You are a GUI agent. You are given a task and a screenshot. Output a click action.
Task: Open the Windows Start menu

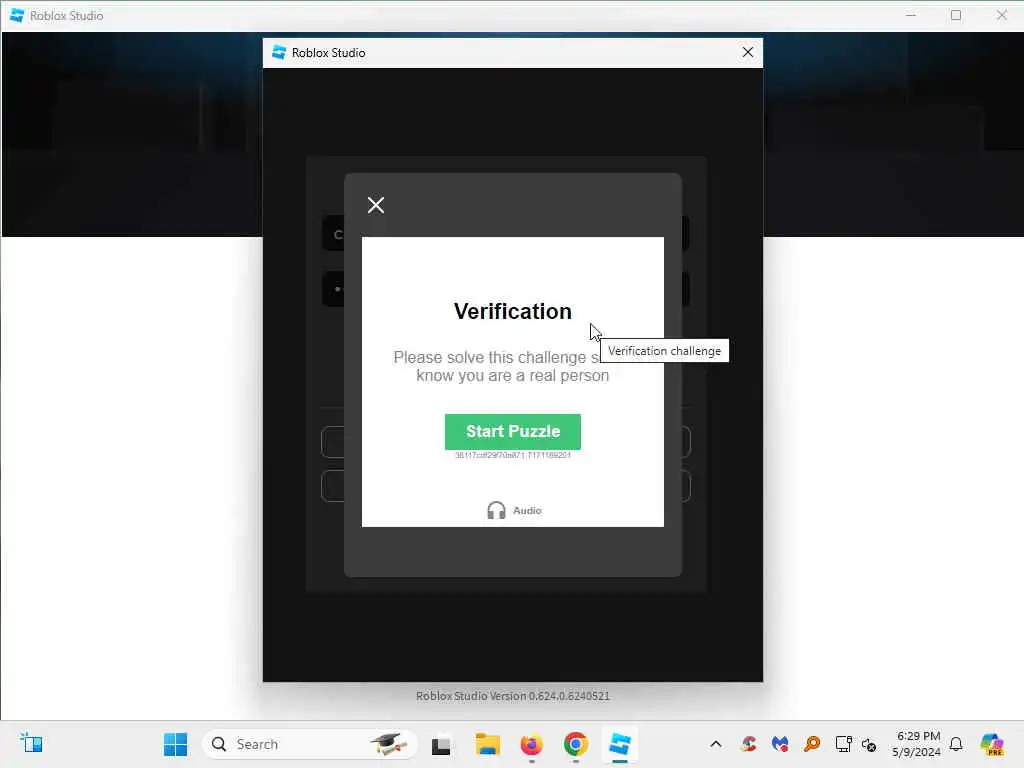point(175,744)
